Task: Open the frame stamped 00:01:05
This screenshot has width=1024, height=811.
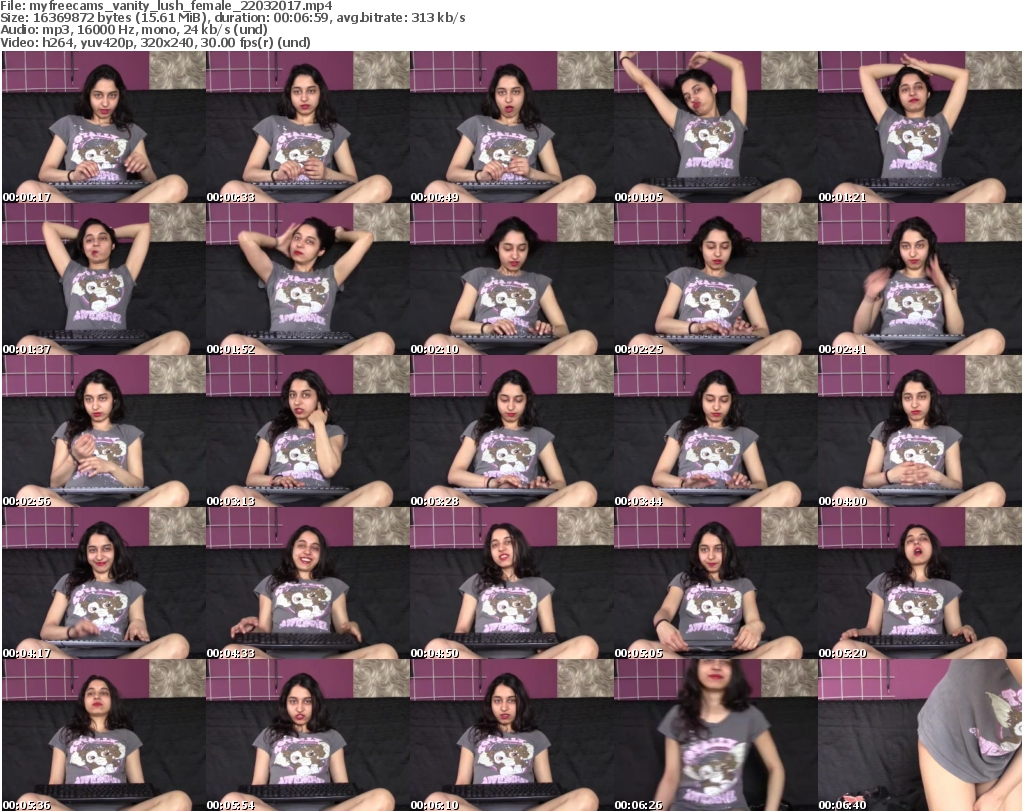Action: click(x=716, y=127)
